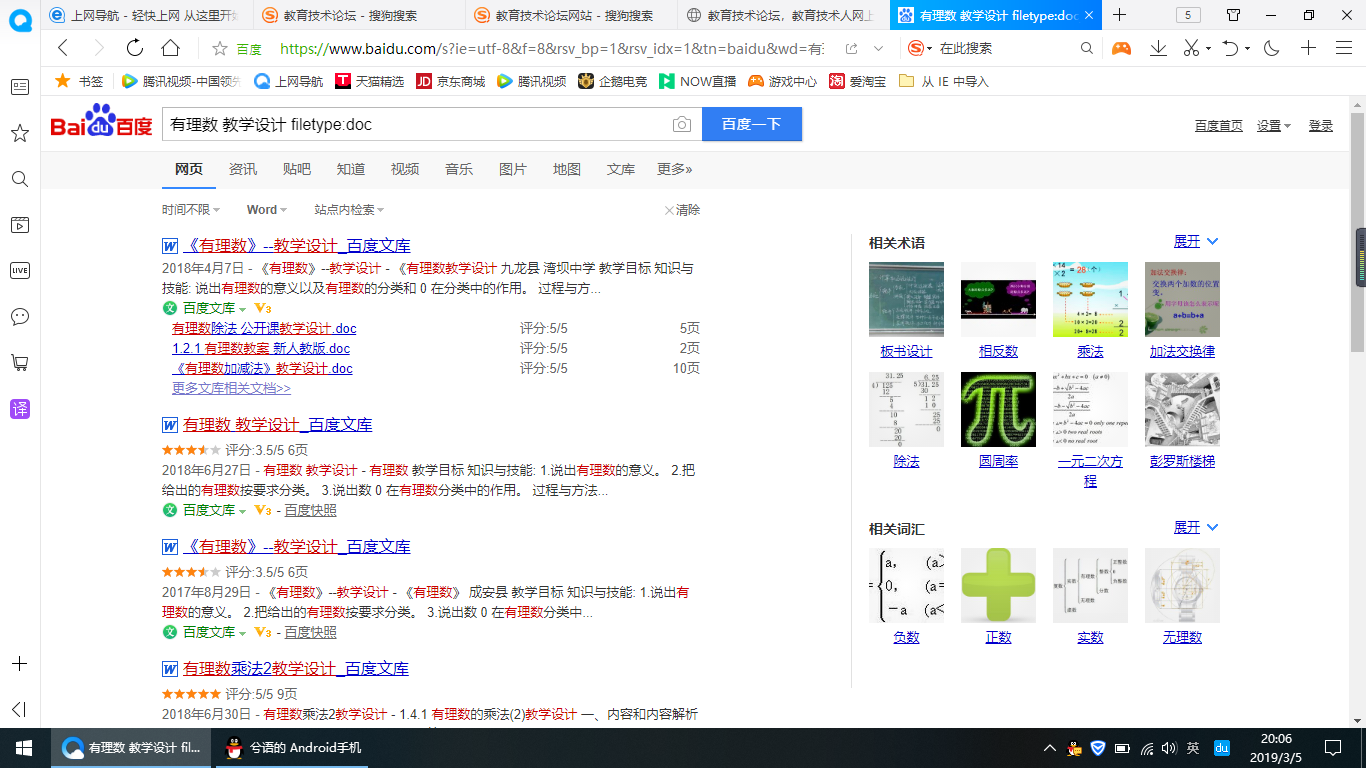Click 更多文库相关文档>> link
This screenshot has height=768, width=1366.
(231, 388)
